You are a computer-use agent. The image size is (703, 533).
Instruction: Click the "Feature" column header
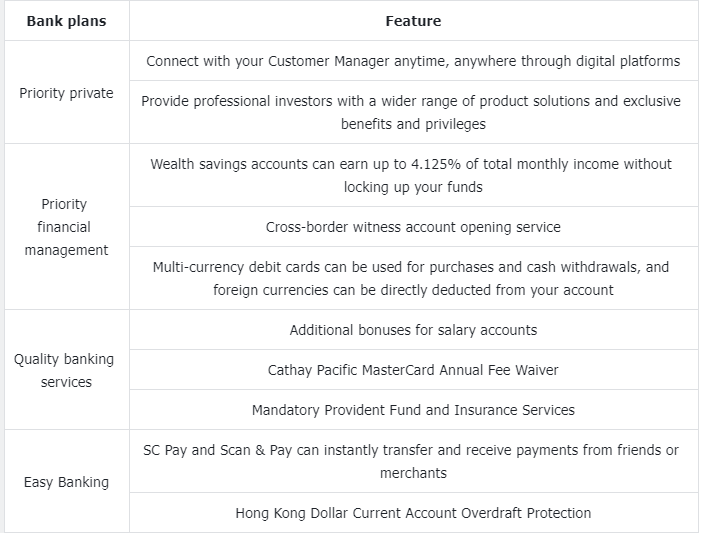pyautogui.click(x=413, y=21)
